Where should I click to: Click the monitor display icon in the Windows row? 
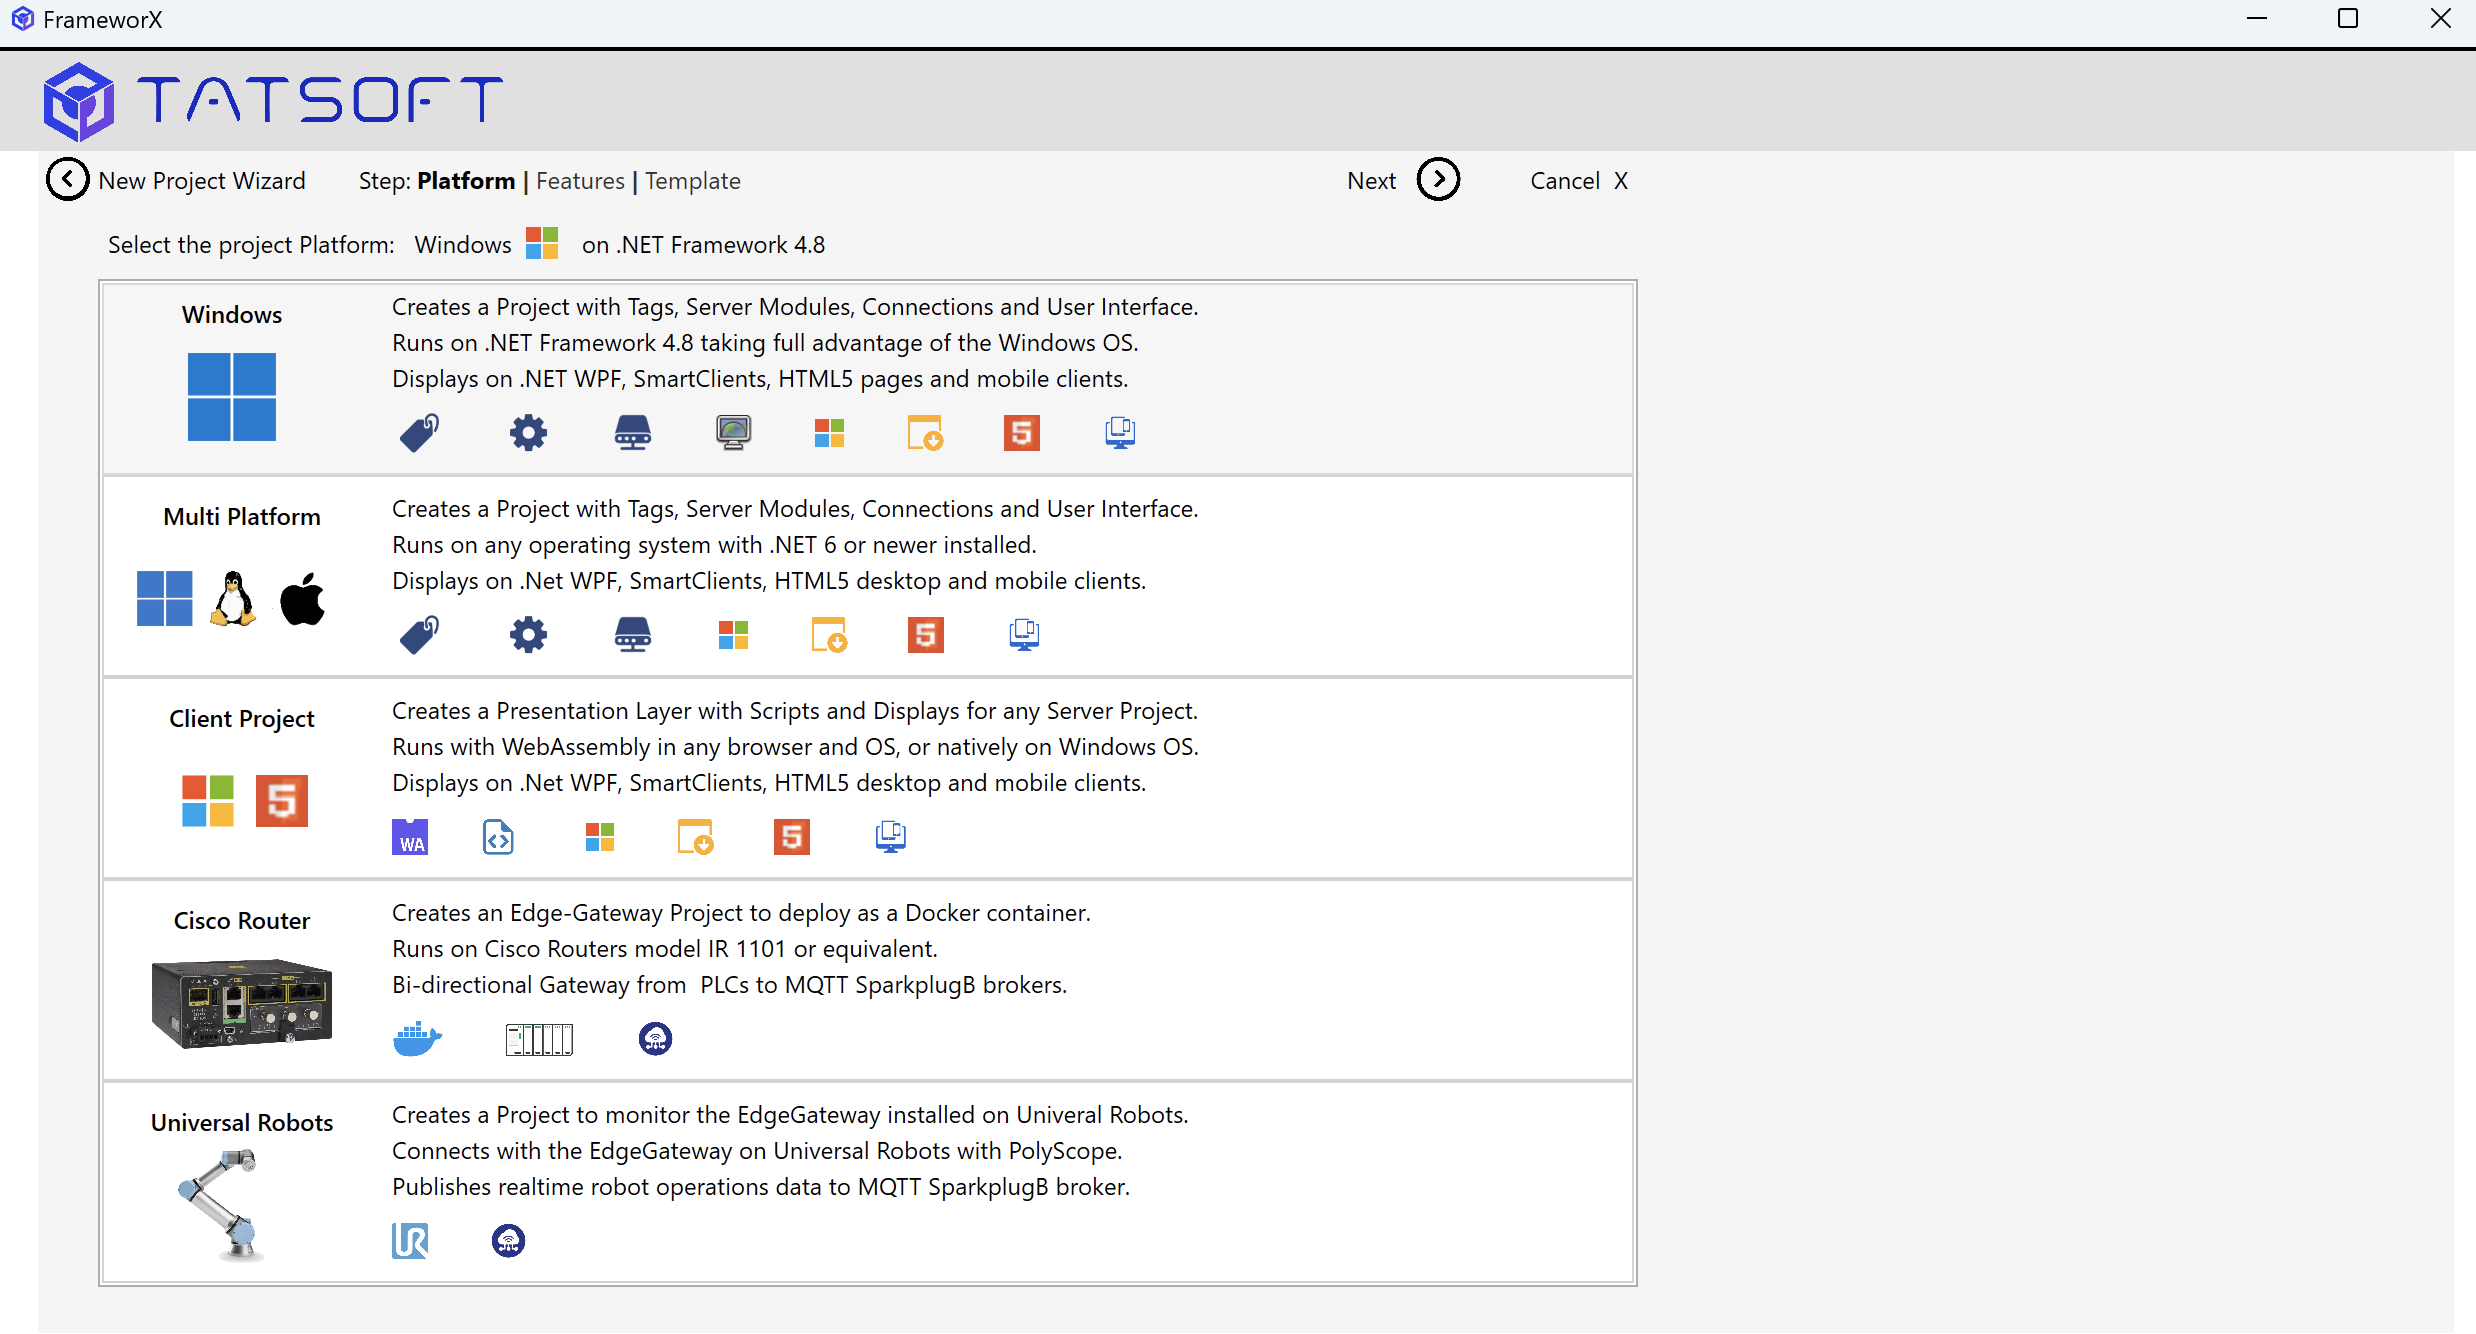(x=734, y=433)
